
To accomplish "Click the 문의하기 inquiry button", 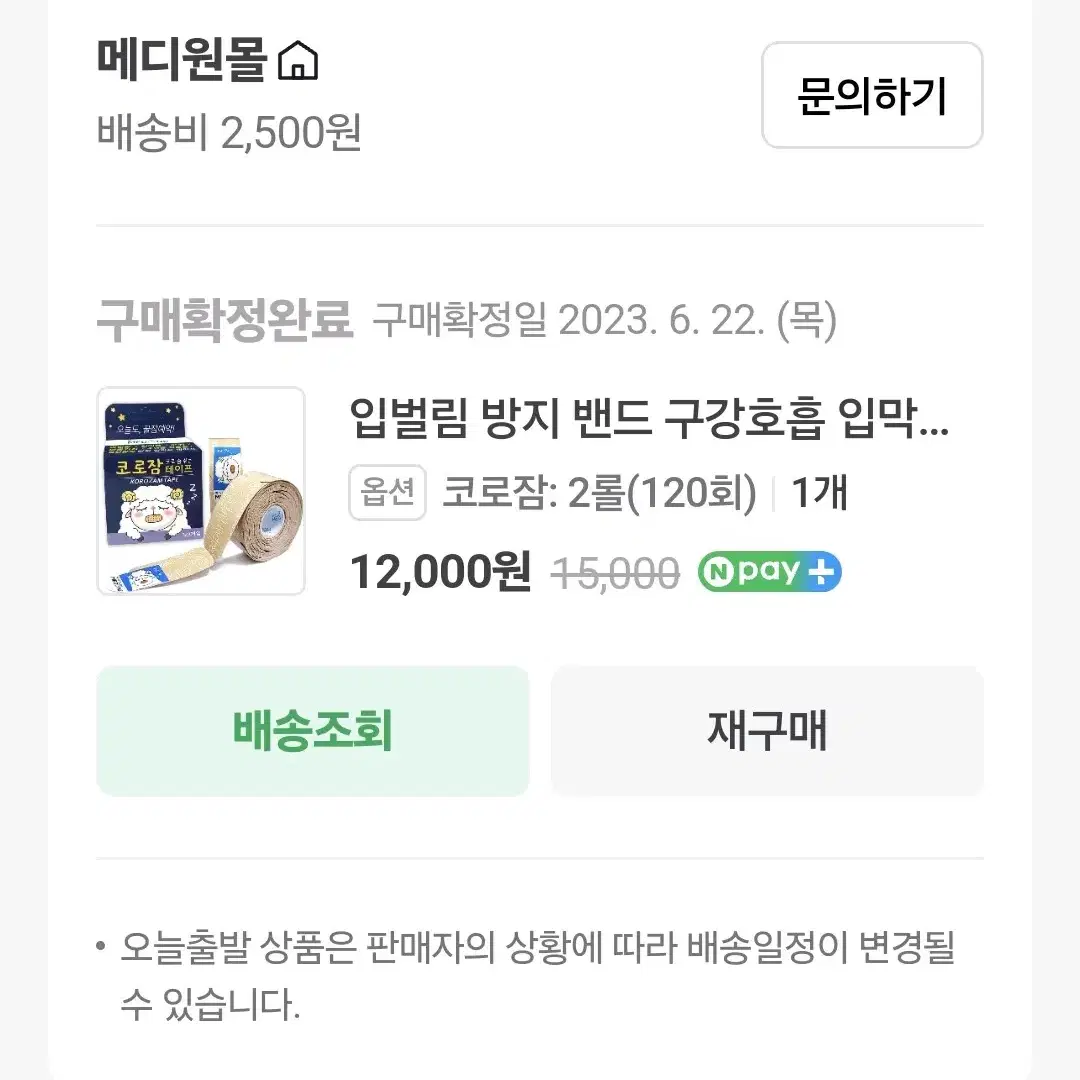I will [x=872, y=95].
